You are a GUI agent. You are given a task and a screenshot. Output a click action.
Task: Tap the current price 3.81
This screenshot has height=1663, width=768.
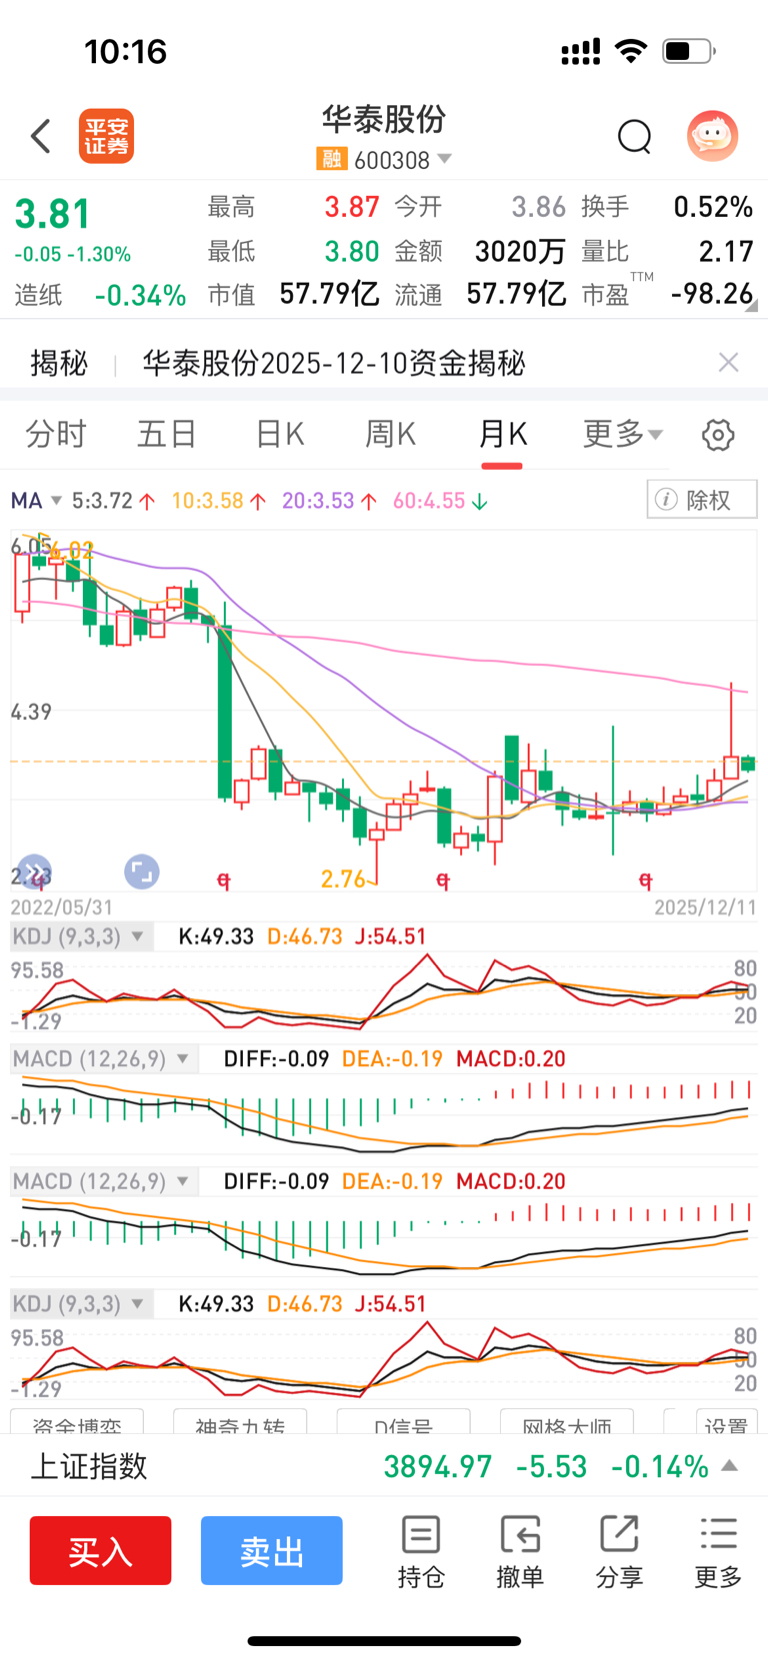52,214
